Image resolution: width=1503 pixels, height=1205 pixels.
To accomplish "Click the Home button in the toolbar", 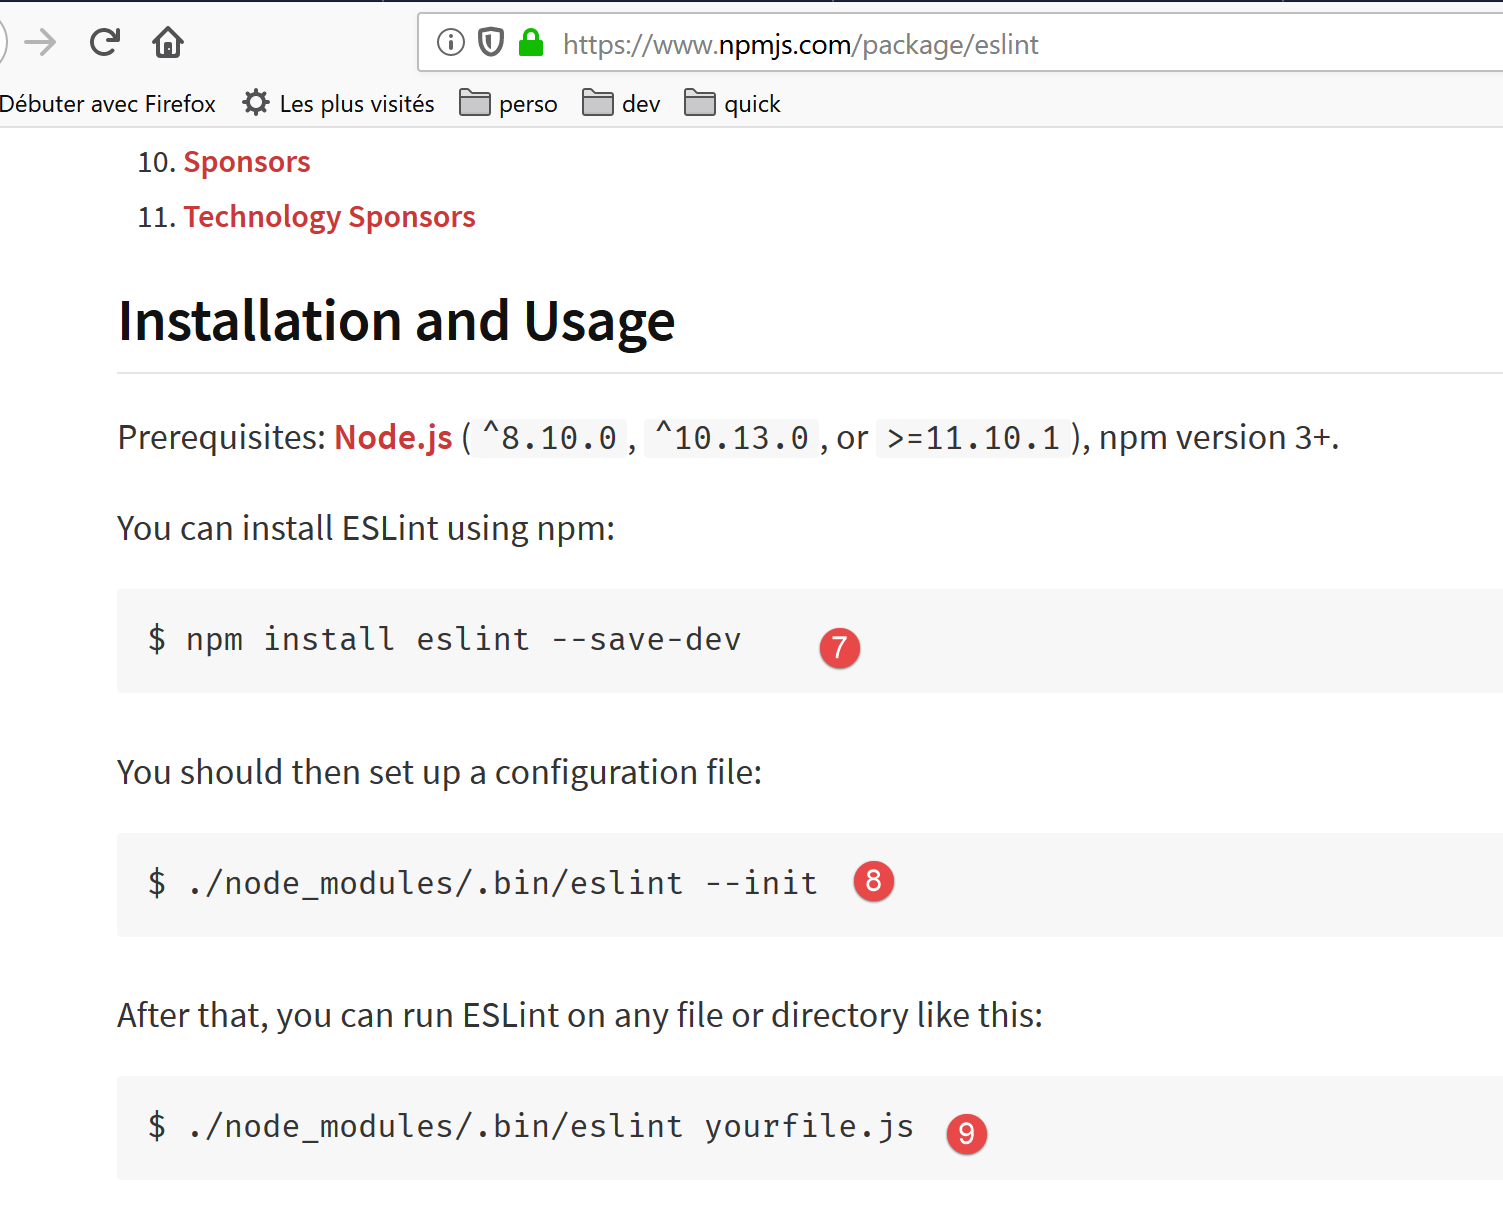I will [168, 42].
